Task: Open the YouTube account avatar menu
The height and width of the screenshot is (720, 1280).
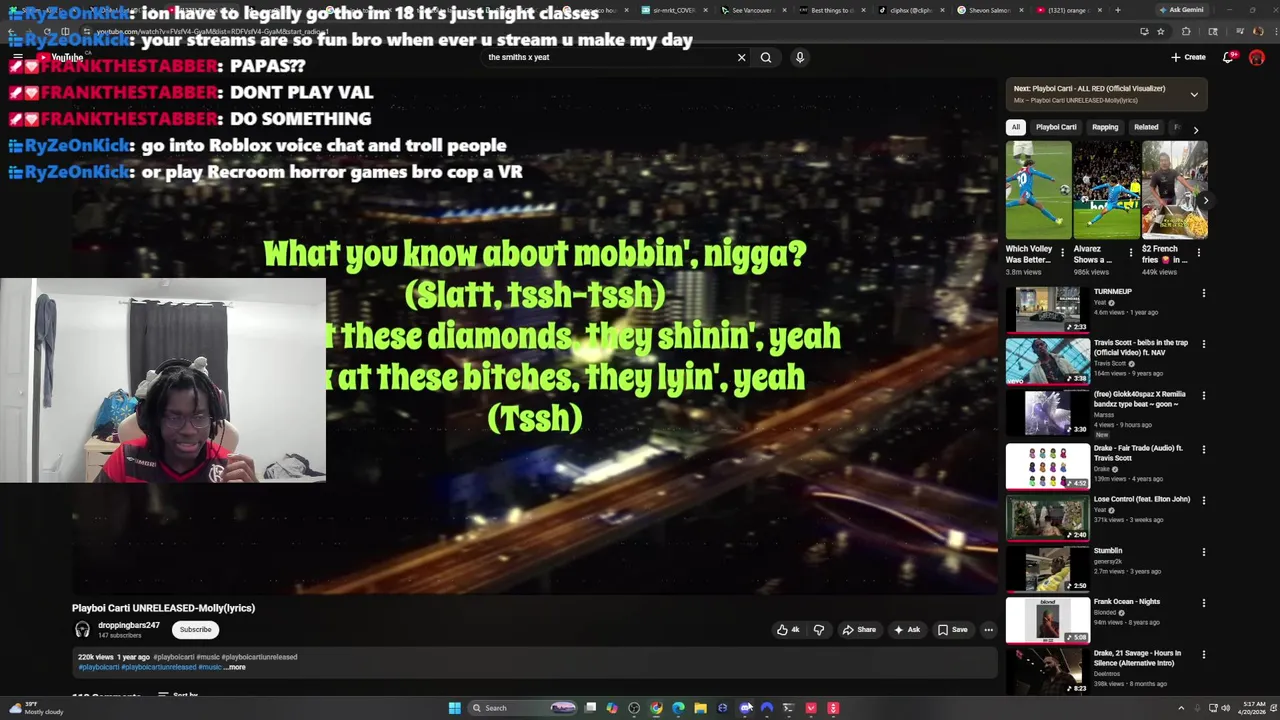Action: [1257, 57]
